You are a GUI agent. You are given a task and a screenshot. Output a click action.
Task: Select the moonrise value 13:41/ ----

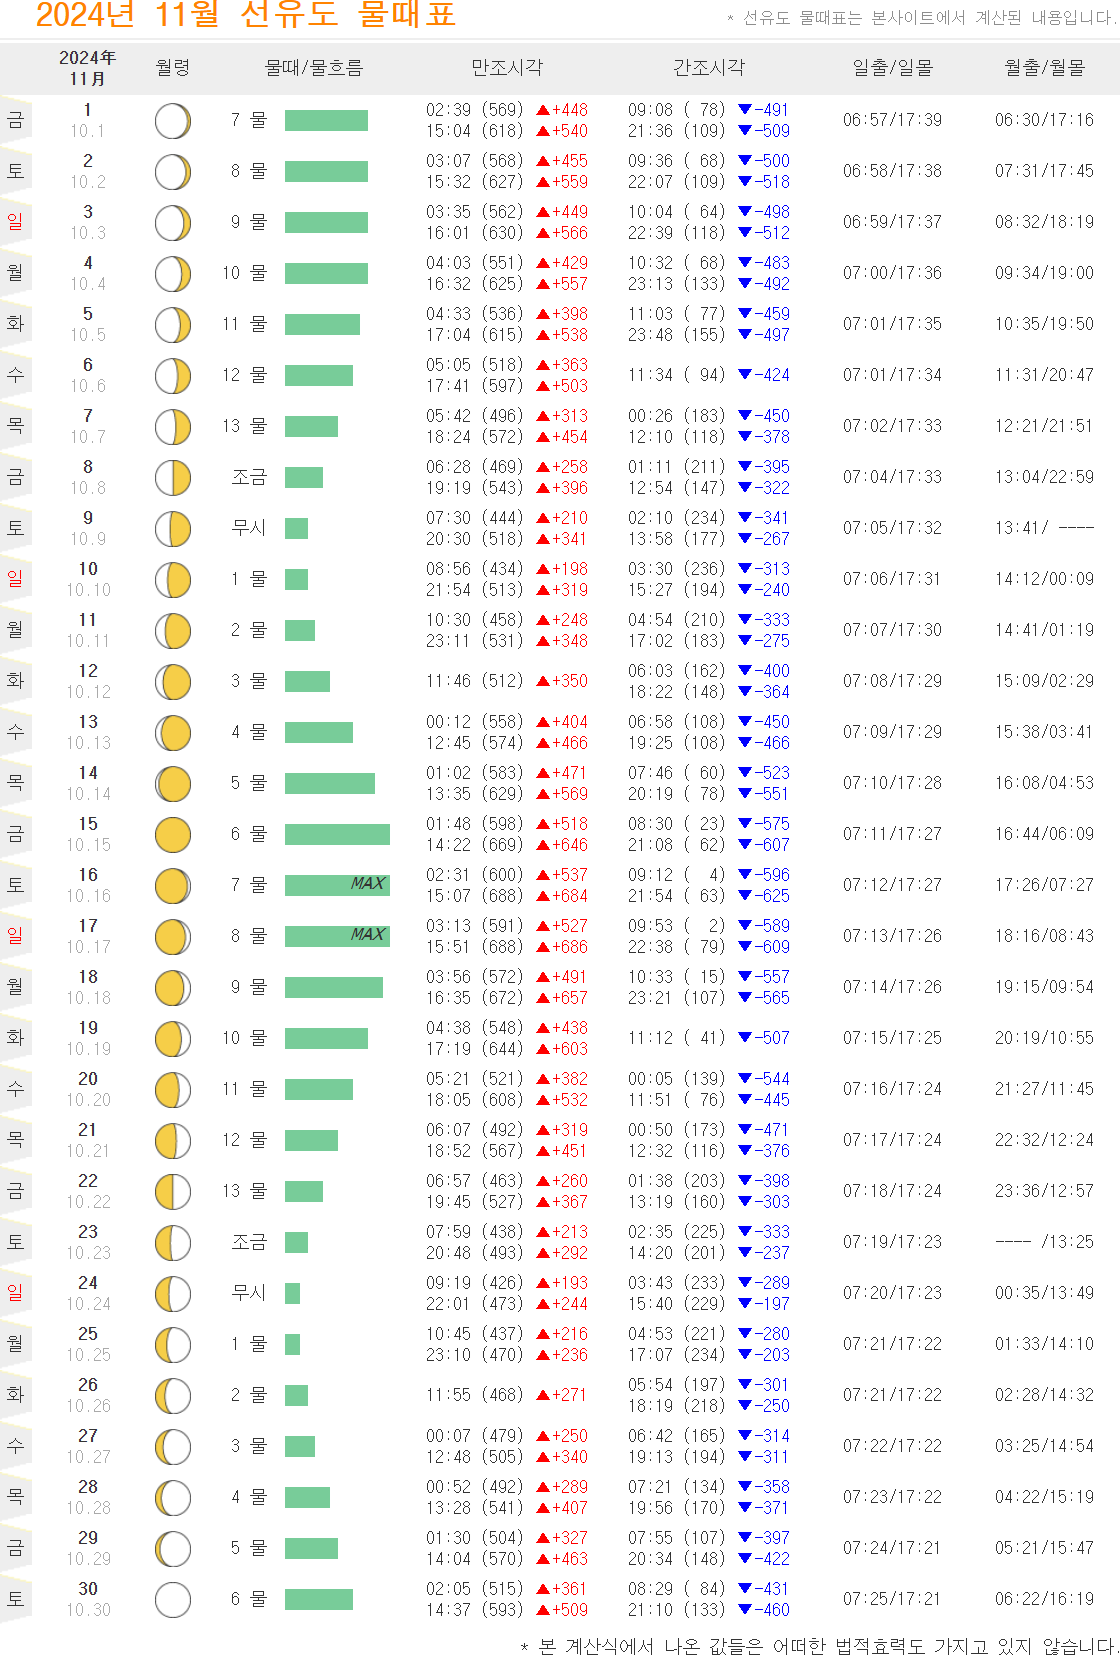tap(1044, 528)
